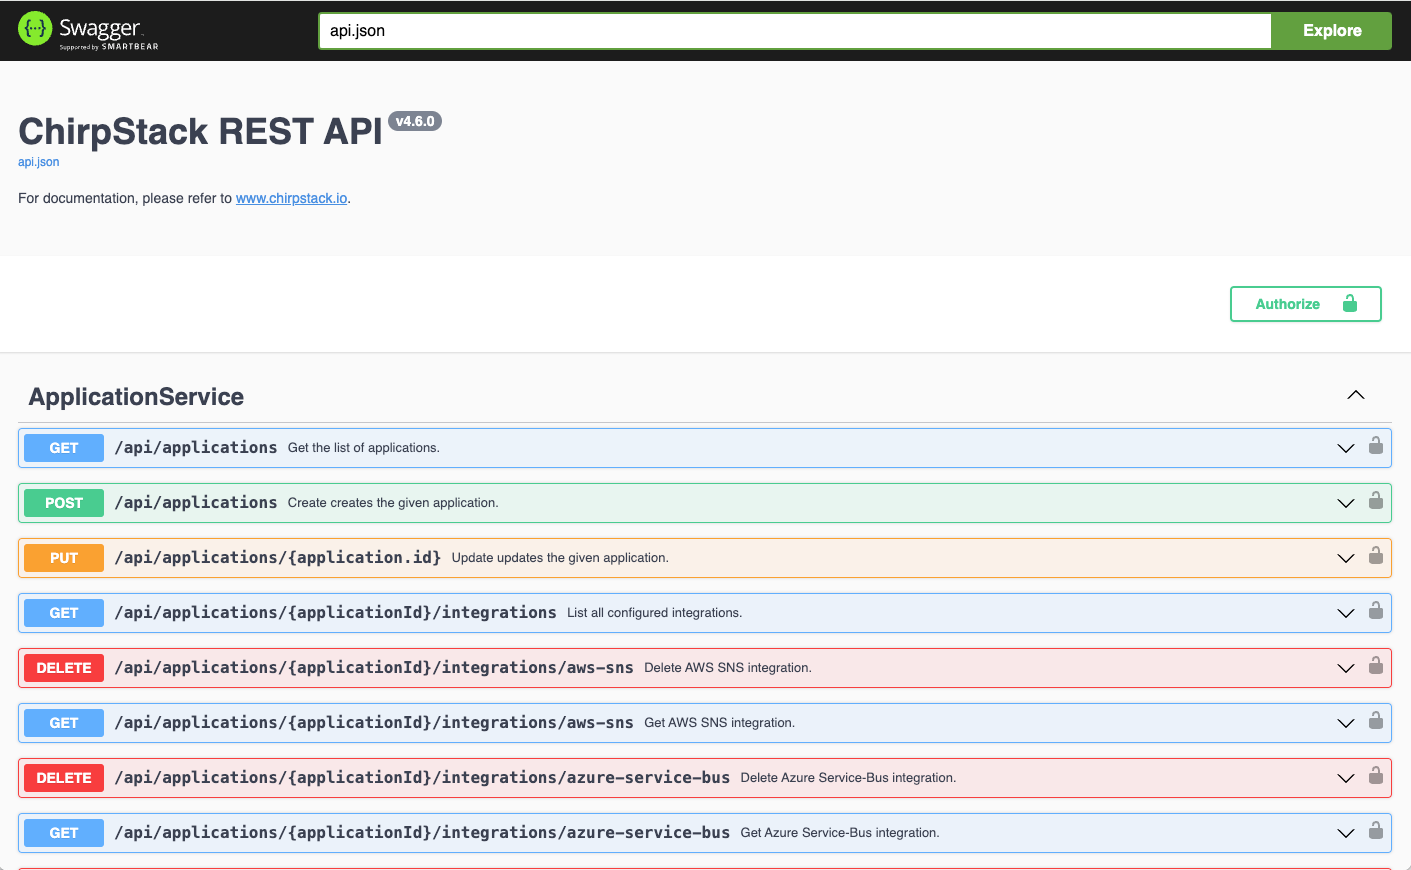Screen dimensions: 1411x870
Task: Click GET badge for aws-sns integration
Action: click(64, 723)
